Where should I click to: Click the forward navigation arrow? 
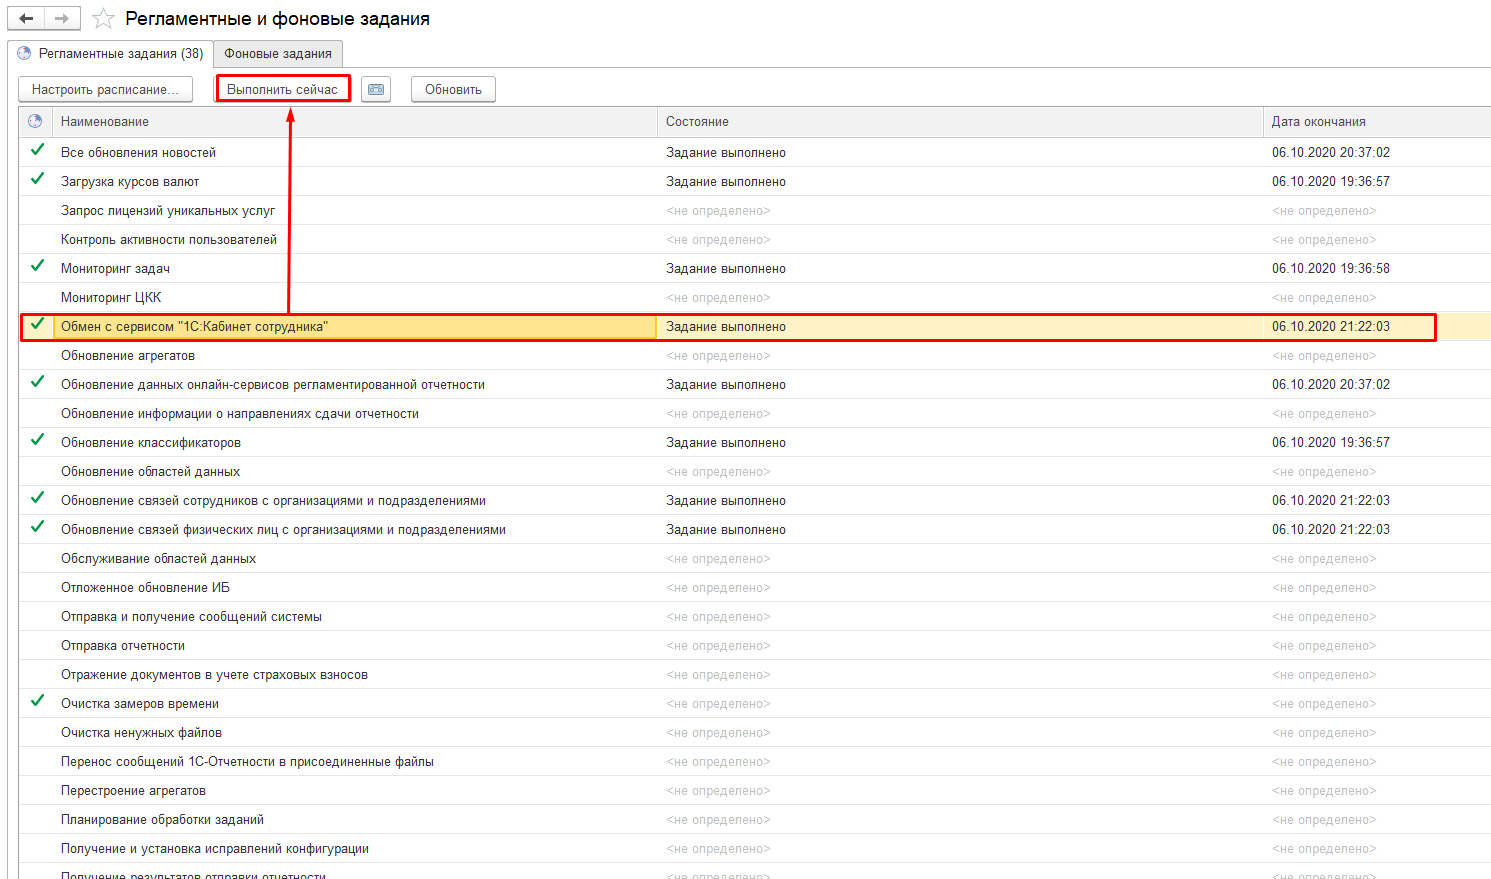(62, 19)
